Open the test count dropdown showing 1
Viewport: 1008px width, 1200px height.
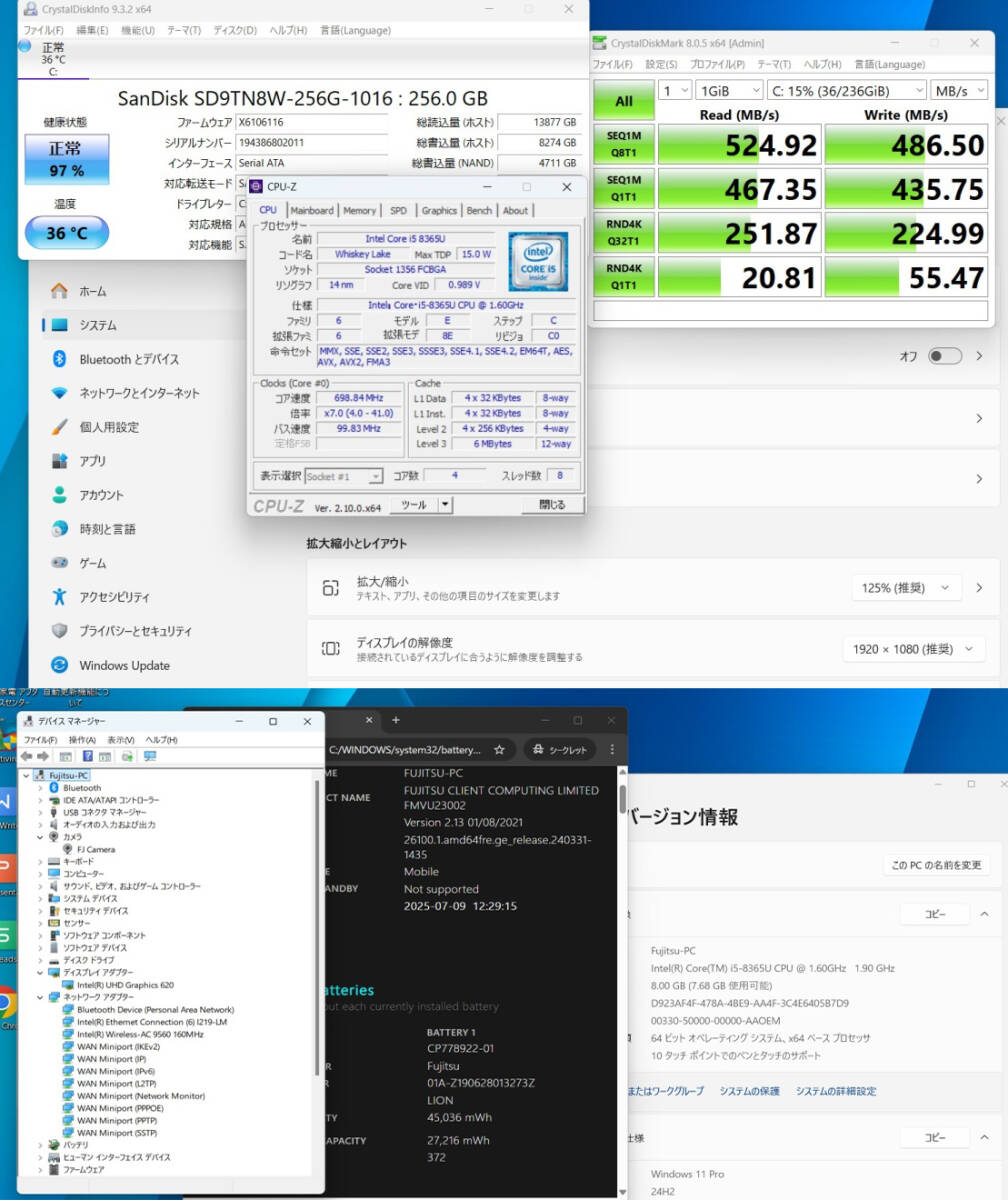[x=675, y=90]
